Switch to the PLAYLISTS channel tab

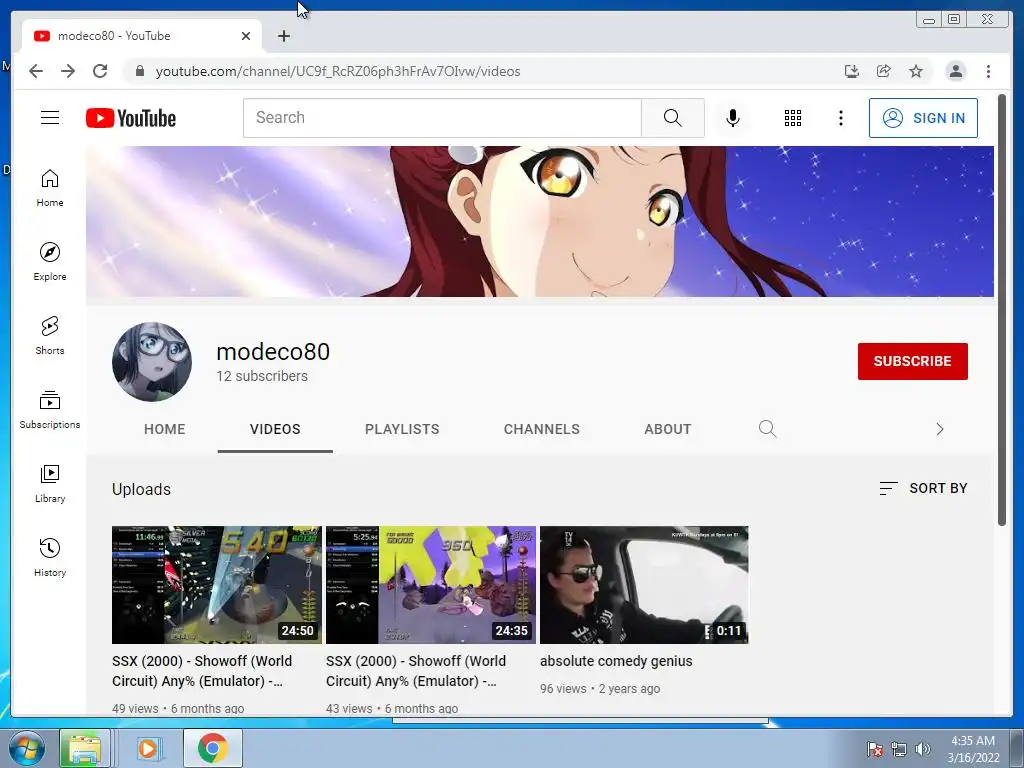[402, 429]
